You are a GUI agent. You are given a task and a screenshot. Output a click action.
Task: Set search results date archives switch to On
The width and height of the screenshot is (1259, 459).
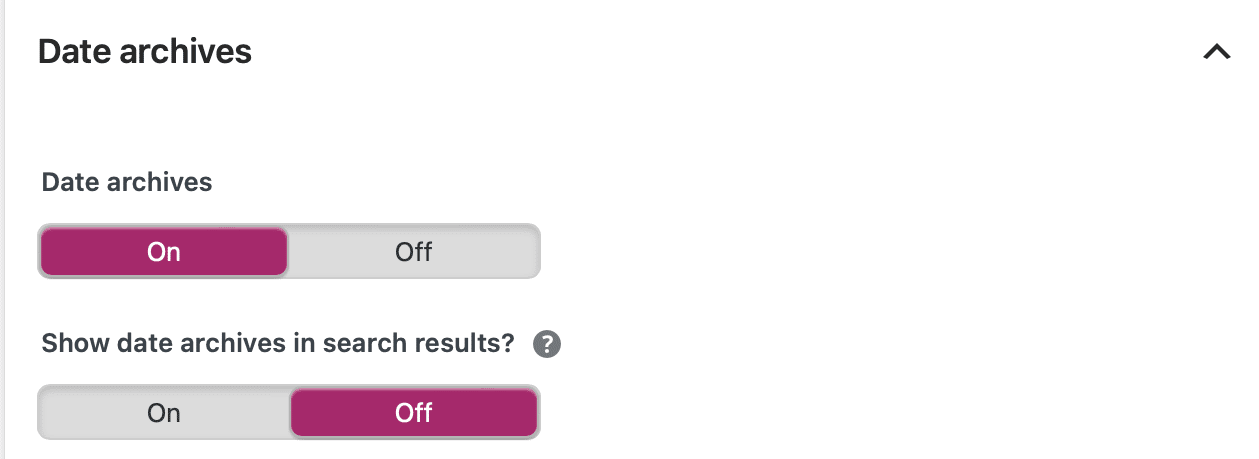click(164, 413)
